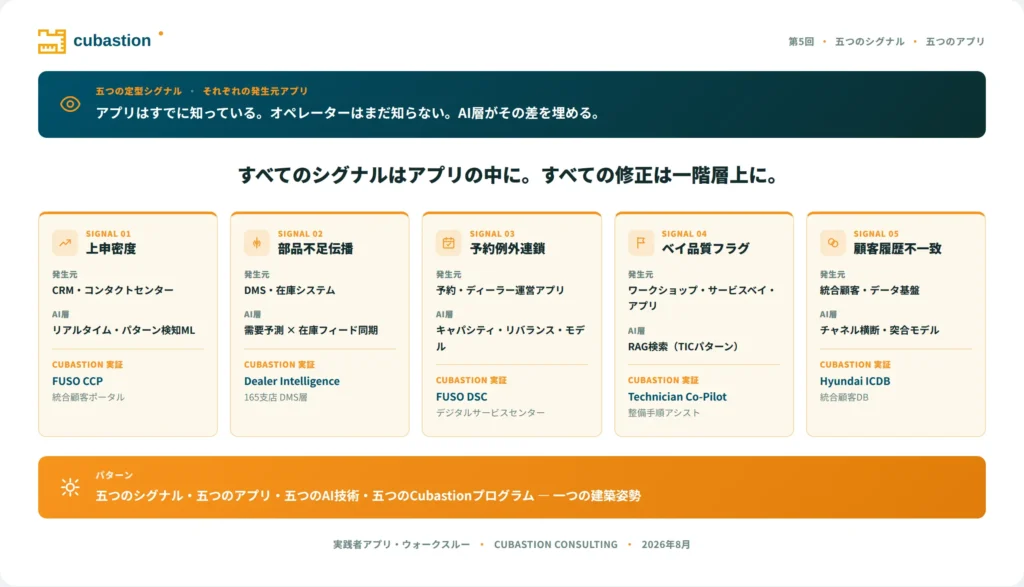The image size is (1024, 587).
Task: Click the trend arrow icon in Signal 01 card
Action: tap(65, 243)
